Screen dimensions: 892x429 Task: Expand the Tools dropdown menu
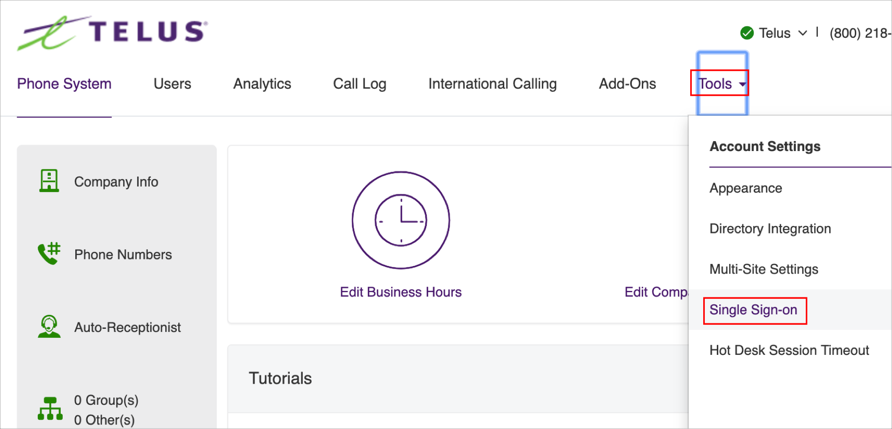(x=721, y=84)
